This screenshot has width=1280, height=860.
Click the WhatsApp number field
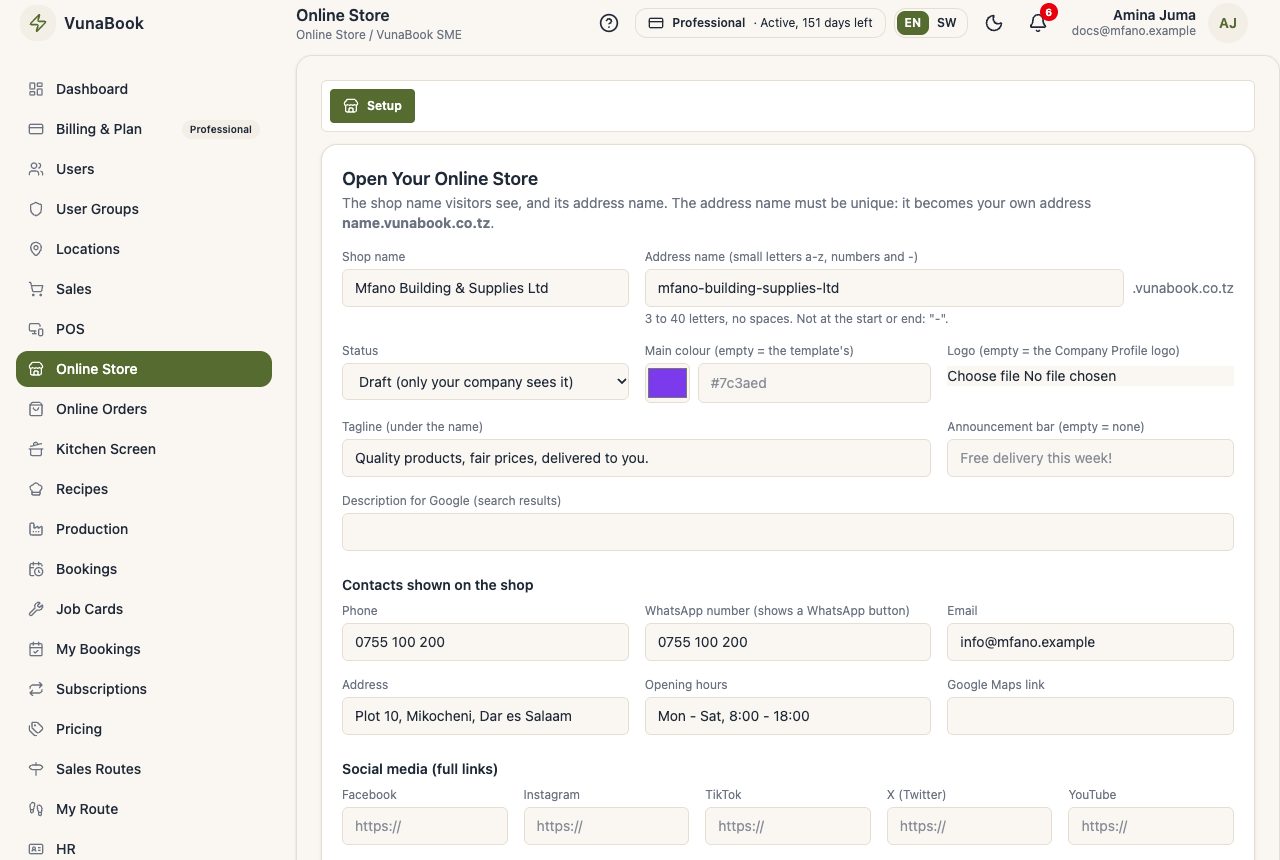coord(788,642)
